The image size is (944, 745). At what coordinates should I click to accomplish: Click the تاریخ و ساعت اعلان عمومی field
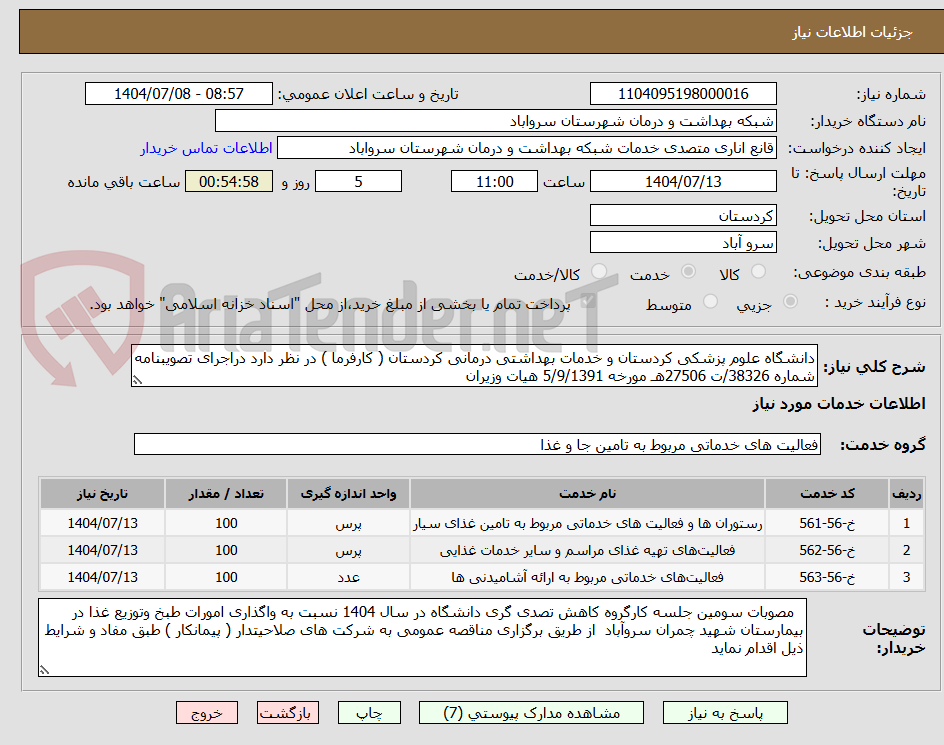pyautogui.click(x=176, y=93)
